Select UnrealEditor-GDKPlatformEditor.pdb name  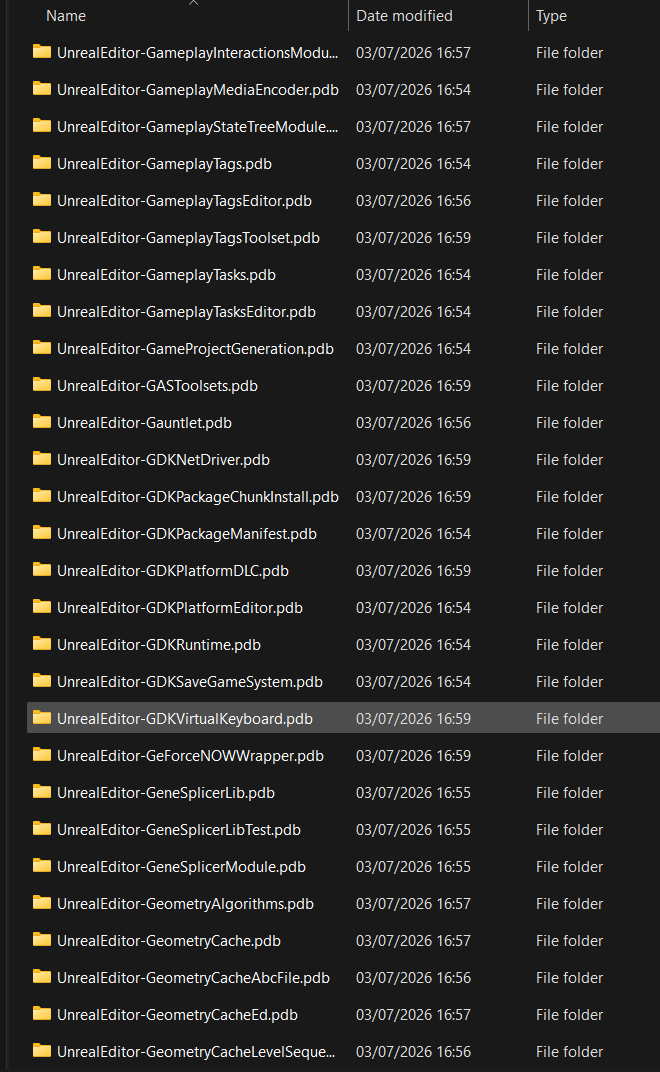click(x=180, y=606)
